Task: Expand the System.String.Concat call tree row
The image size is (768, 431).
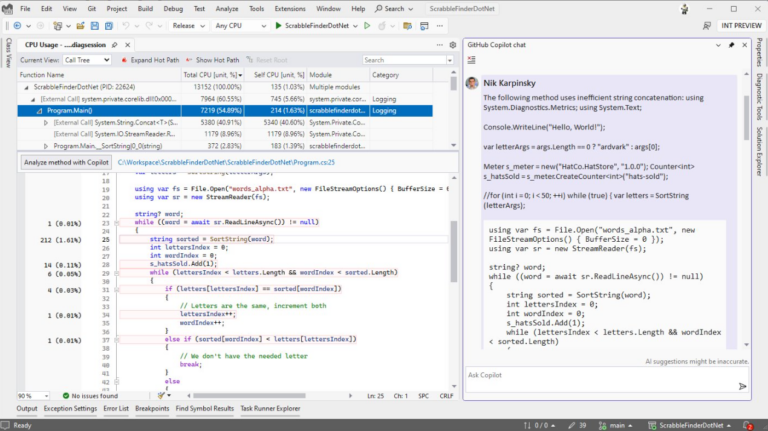Action: coord(46,122)
